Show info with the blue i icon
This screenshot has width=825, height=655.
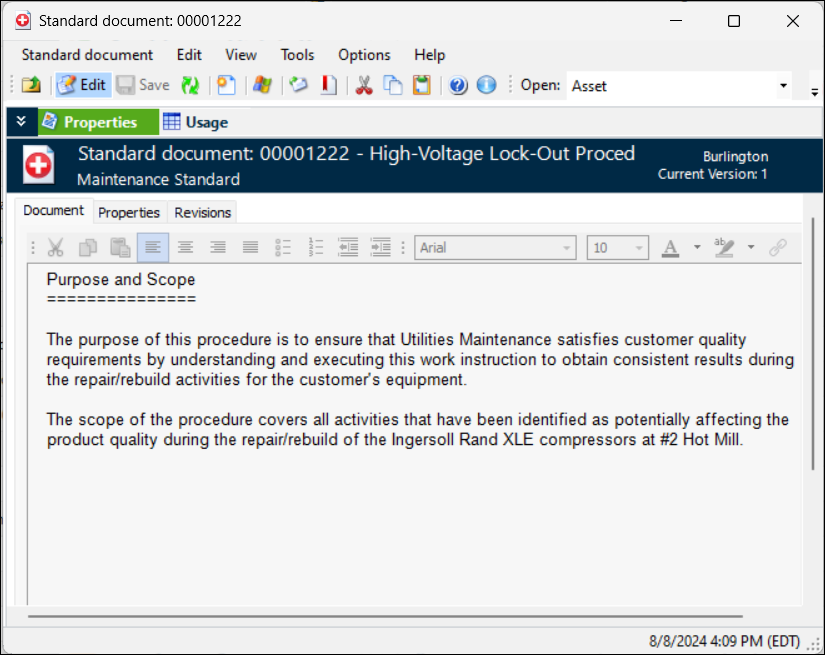486,85
